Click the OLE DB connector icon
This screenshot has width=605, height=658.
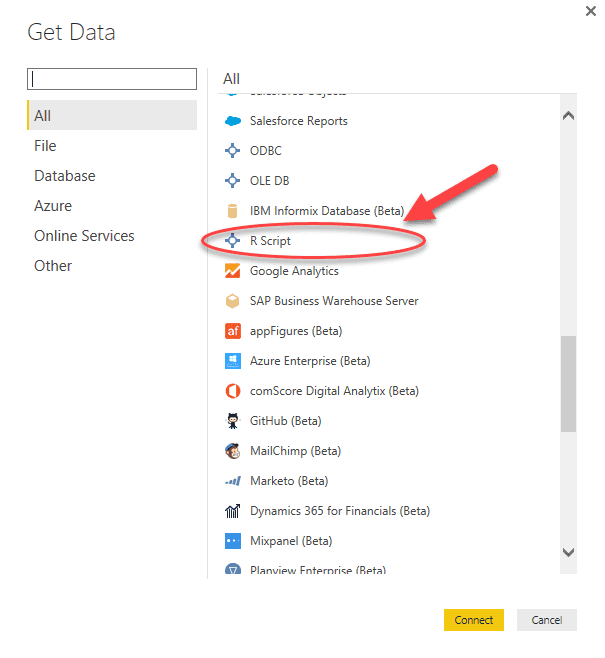point(232,181)
